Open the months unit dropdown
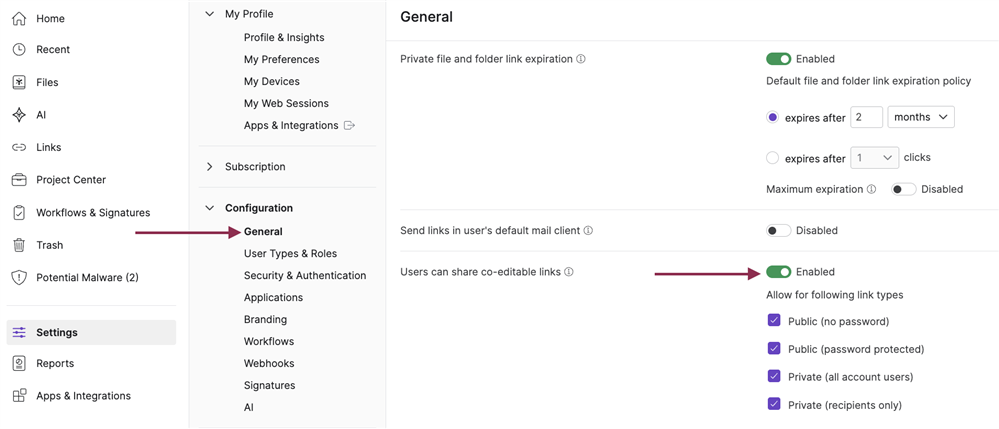The width and height of the screenshot is (999, 429). coord(921,117)
